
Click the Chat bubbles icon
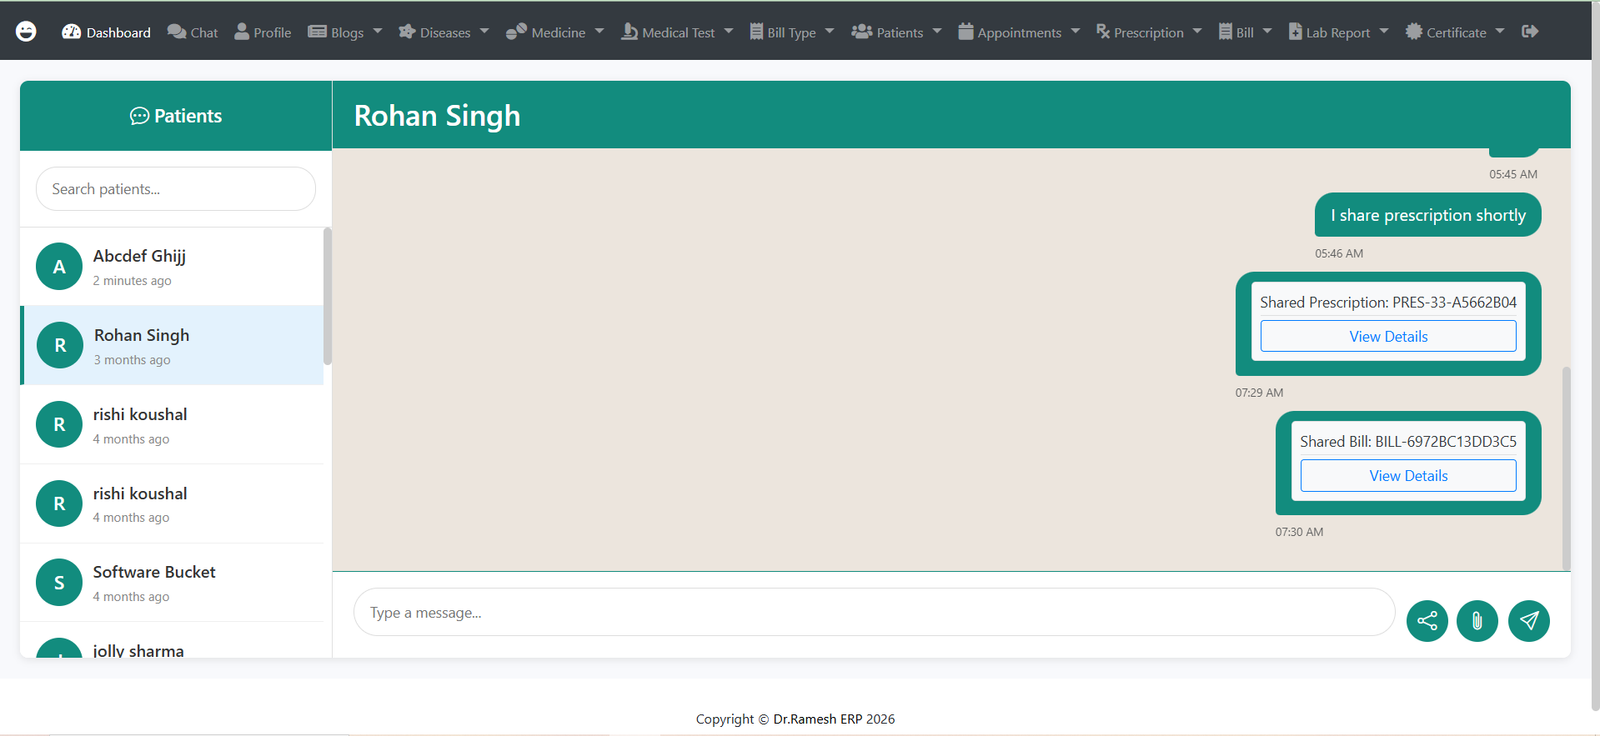pos(177,32)
